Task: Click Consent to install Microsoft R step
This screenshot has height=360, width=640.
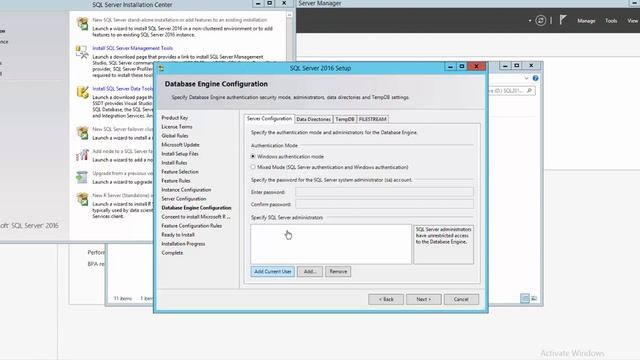Action: coord(196,216)
